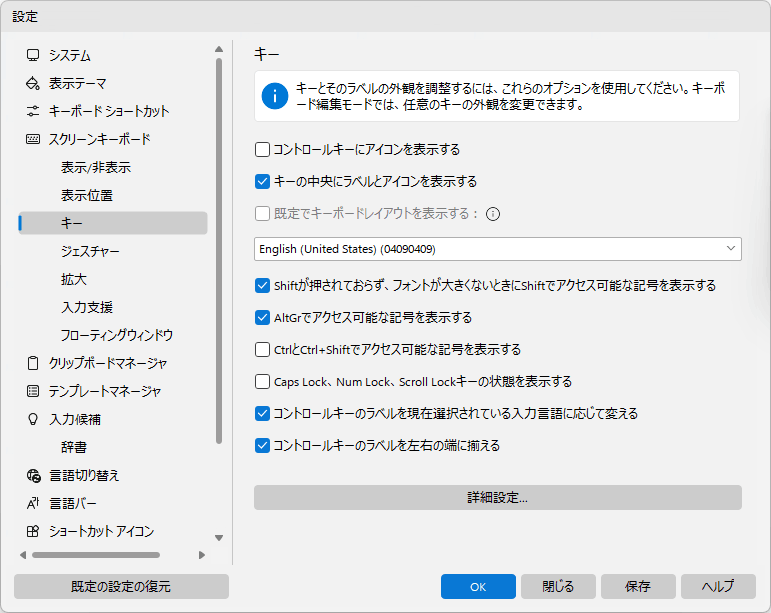Uncheck コントロールキーのラベルを現在選択されている入力言語に応じて変える
The image size is (771, 613).
tap(263, 413)
